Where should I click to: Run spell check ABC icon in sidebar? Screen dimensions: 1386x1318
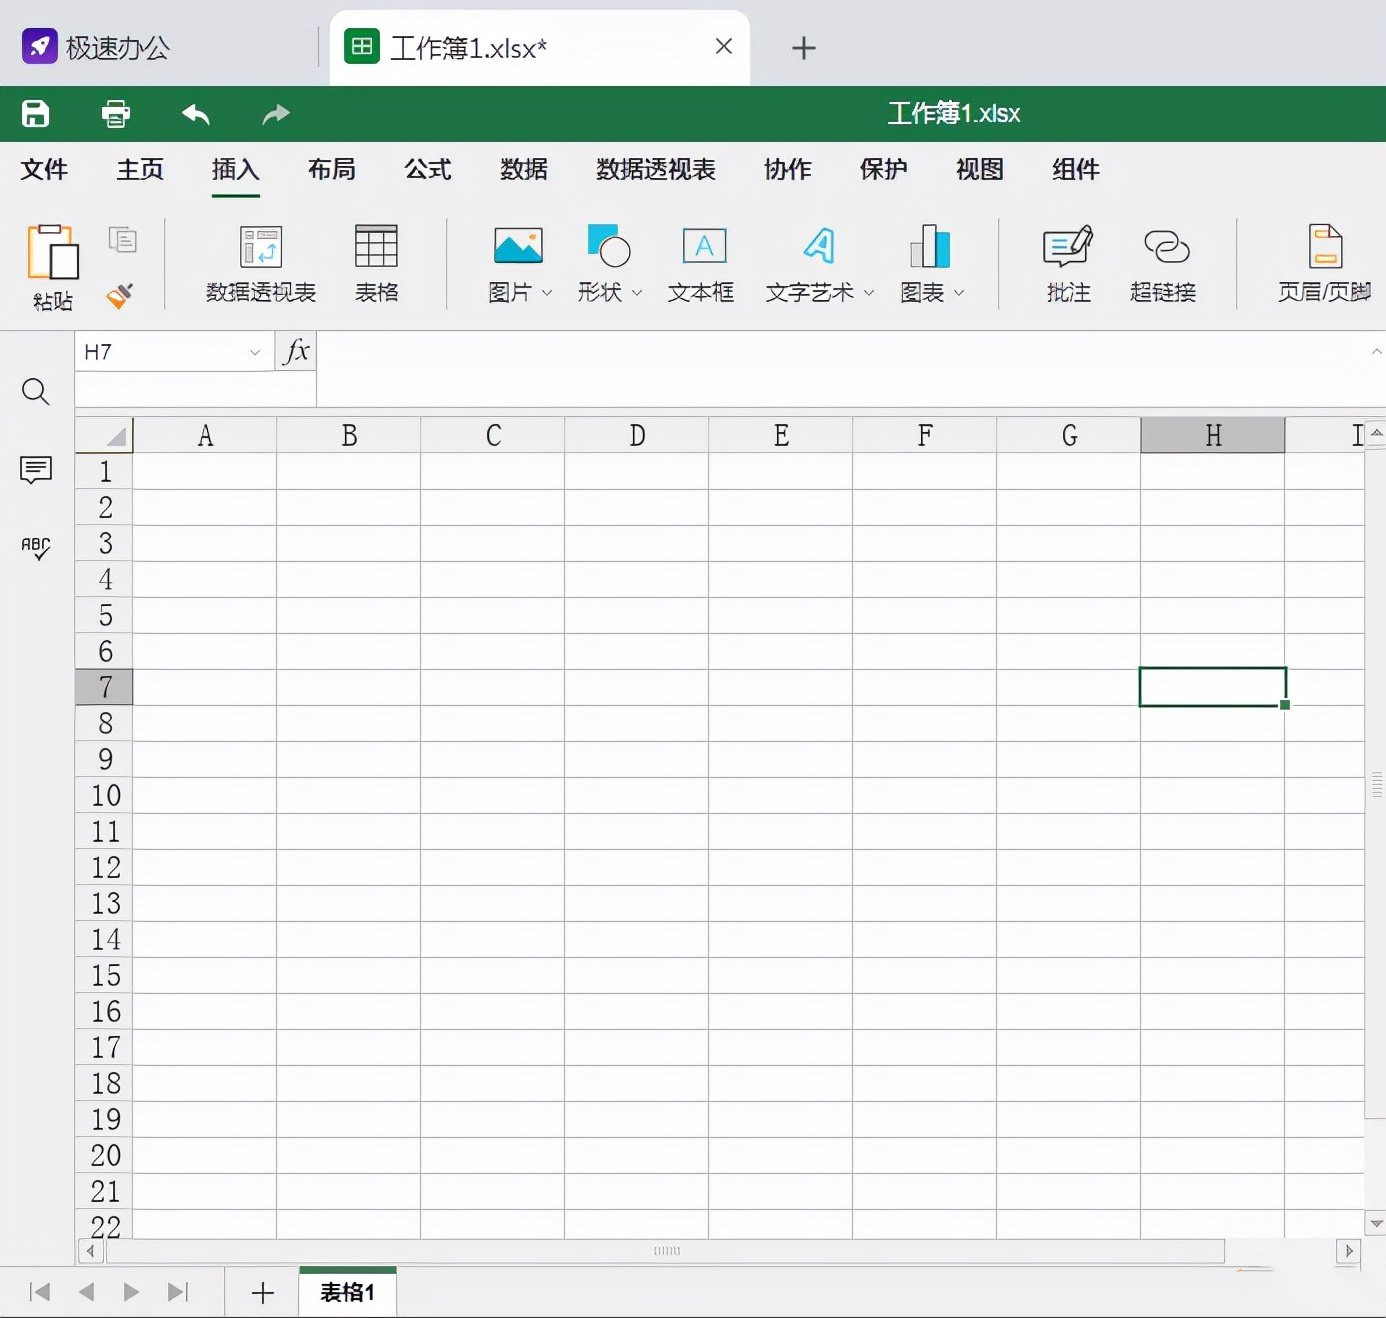point(36,548)
